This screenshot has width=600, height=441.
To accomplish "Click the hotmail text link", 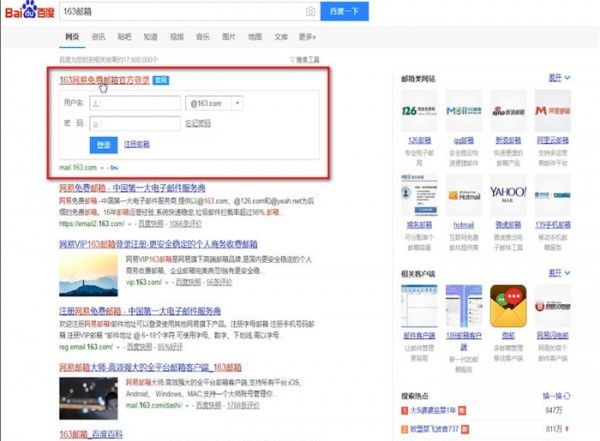I will click(x=464, y=225).
